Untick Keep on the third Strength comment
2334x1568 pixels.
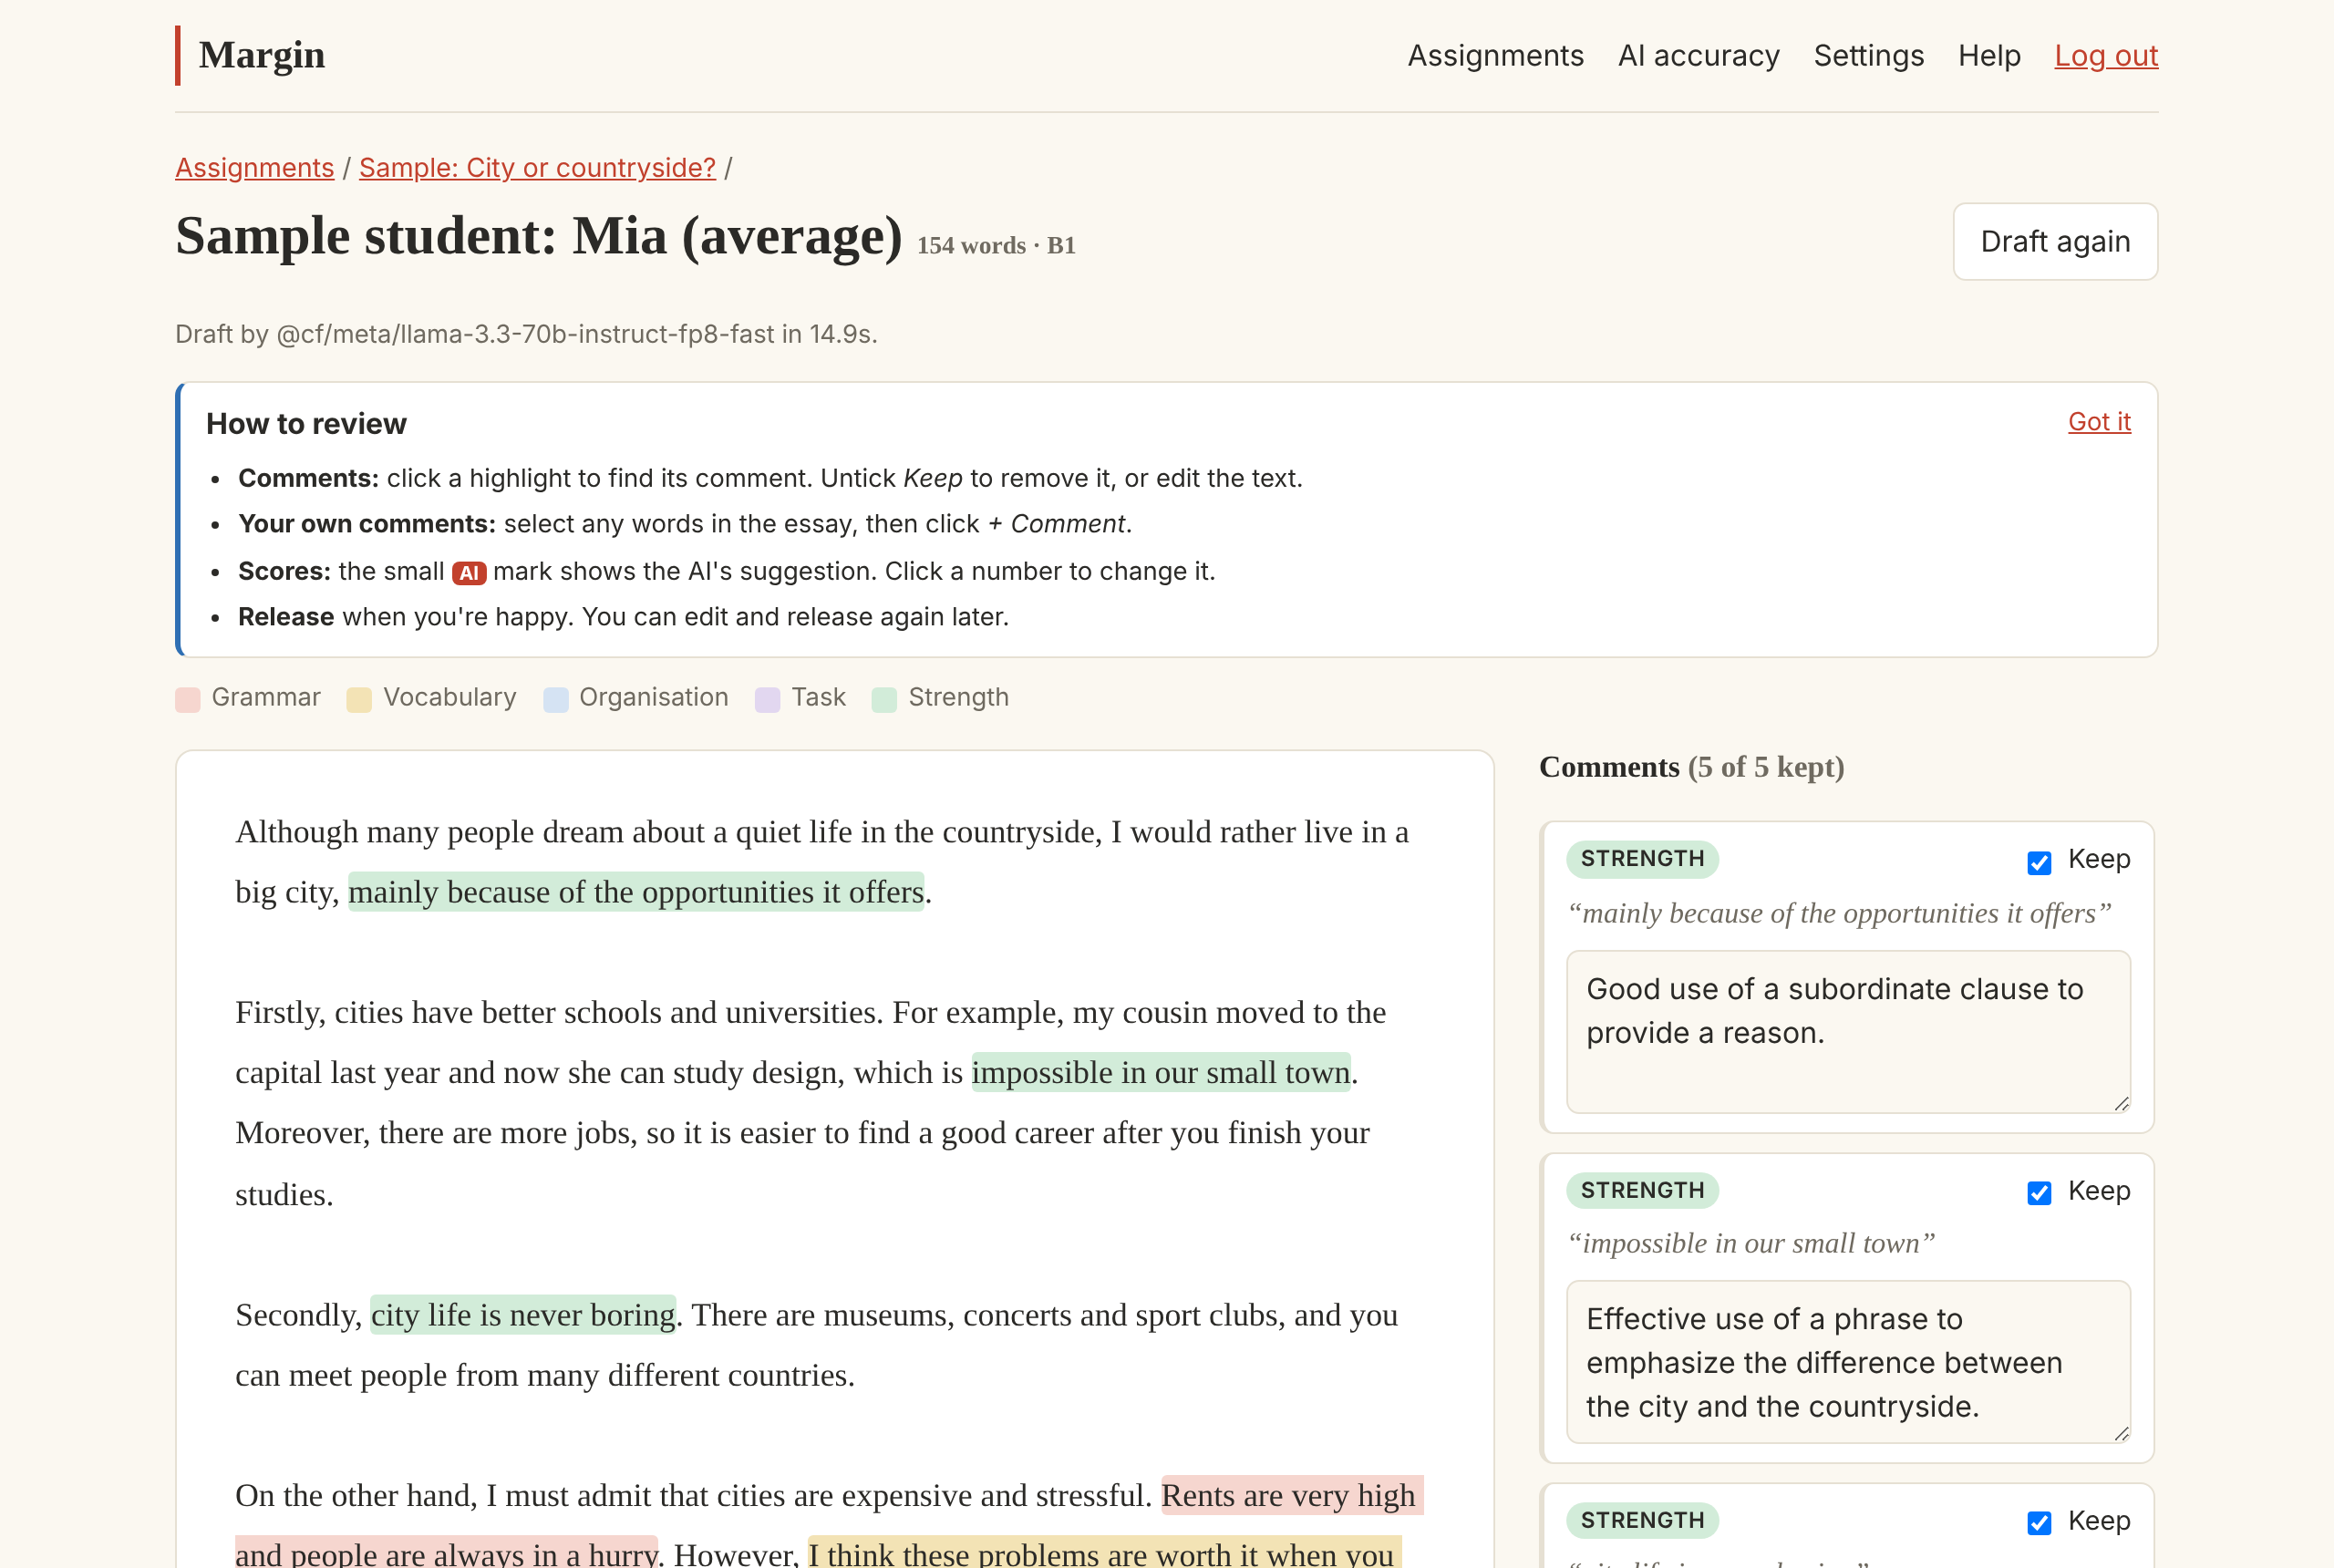(x=2038, y=1522)
